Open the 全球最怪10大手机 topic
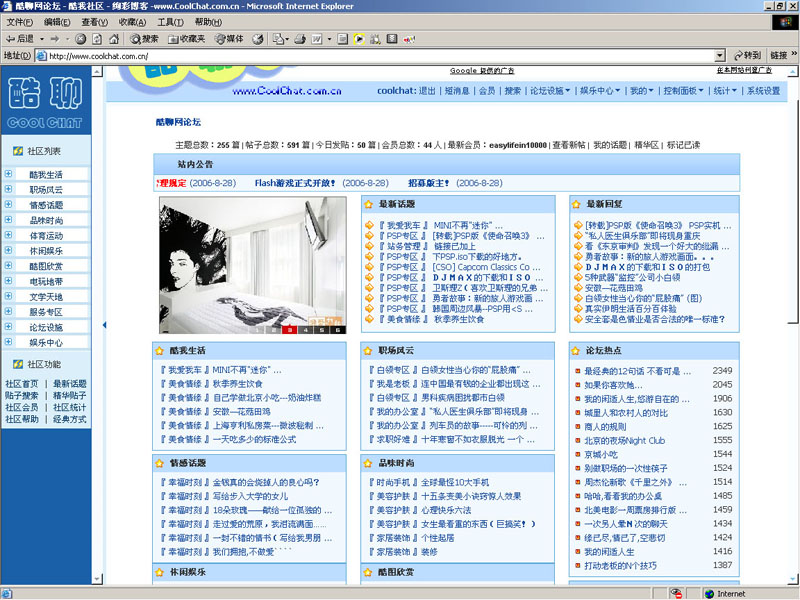This screenshot has width=800, height=600. pos(455,482)
